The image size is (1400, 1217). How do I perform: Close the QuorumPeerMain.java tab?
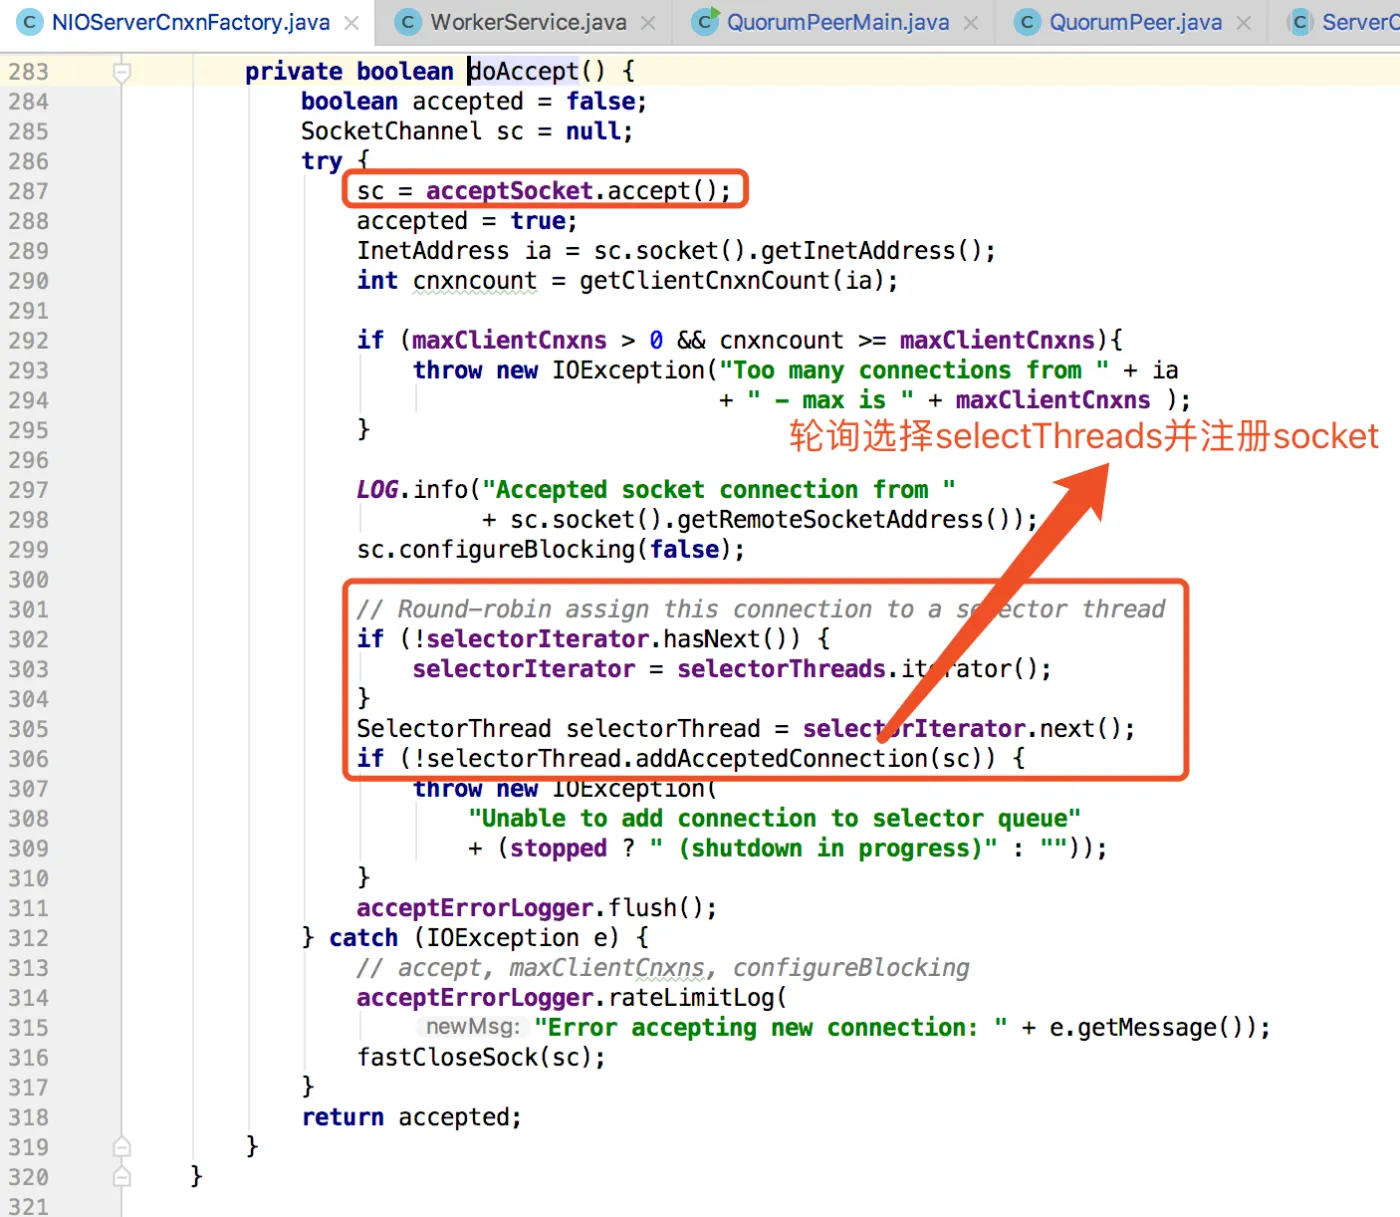coord(970,23)
